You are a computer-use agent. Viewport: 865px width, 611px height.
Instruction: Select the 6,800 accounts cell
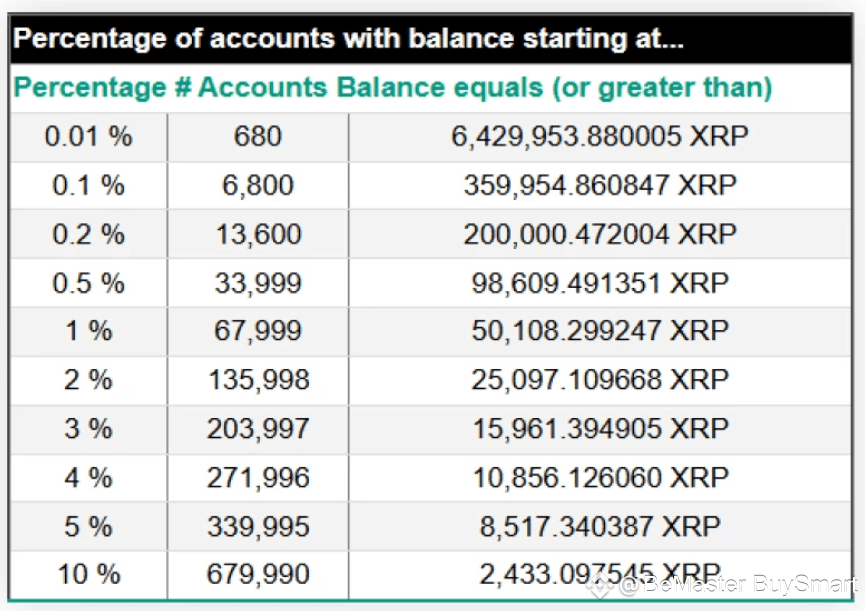(258, 185)
